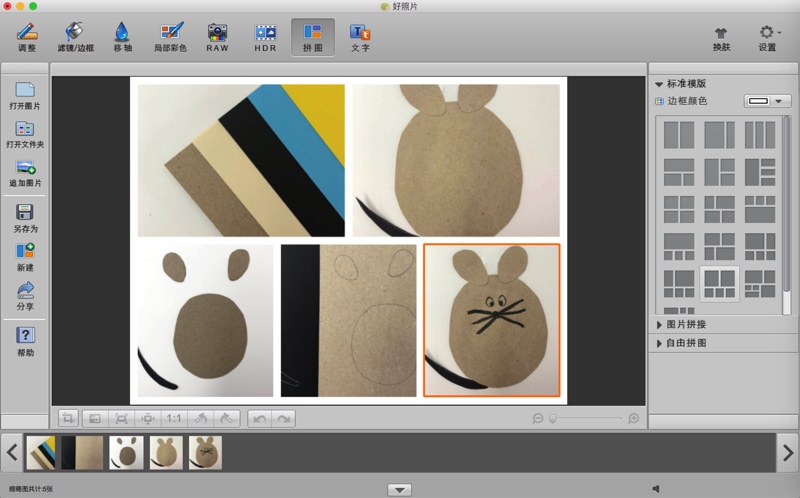Choose the wide-left narrow-right two-column template

click(719, 135)
